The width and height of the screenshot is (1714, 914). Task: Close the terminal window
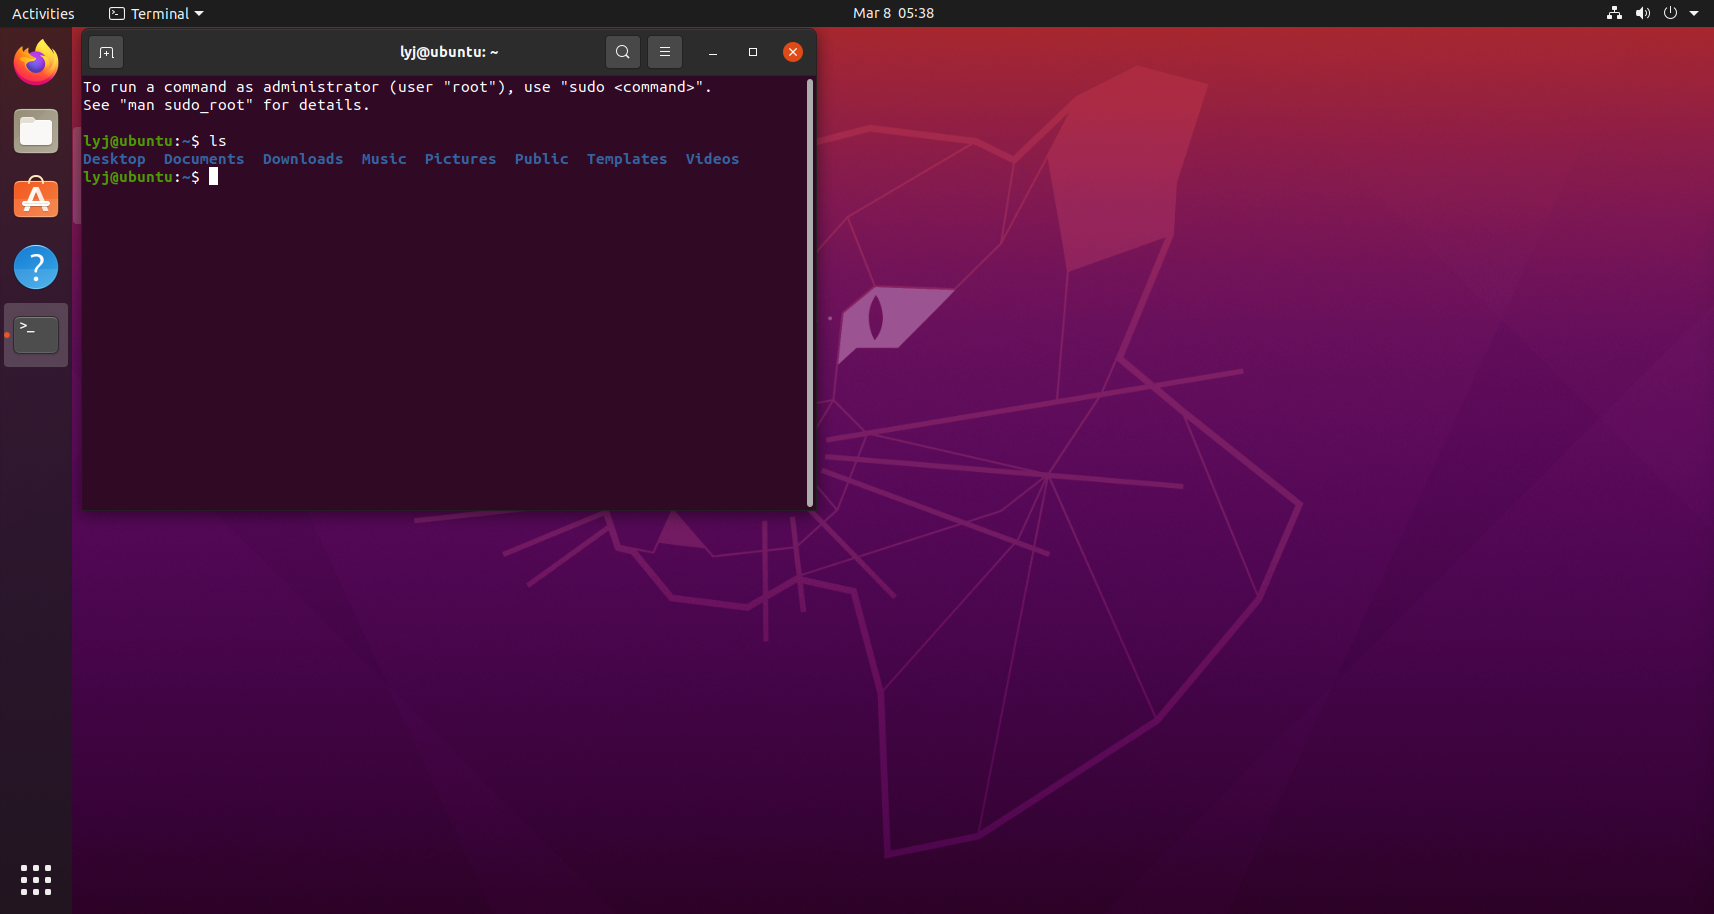pos(793,52)
